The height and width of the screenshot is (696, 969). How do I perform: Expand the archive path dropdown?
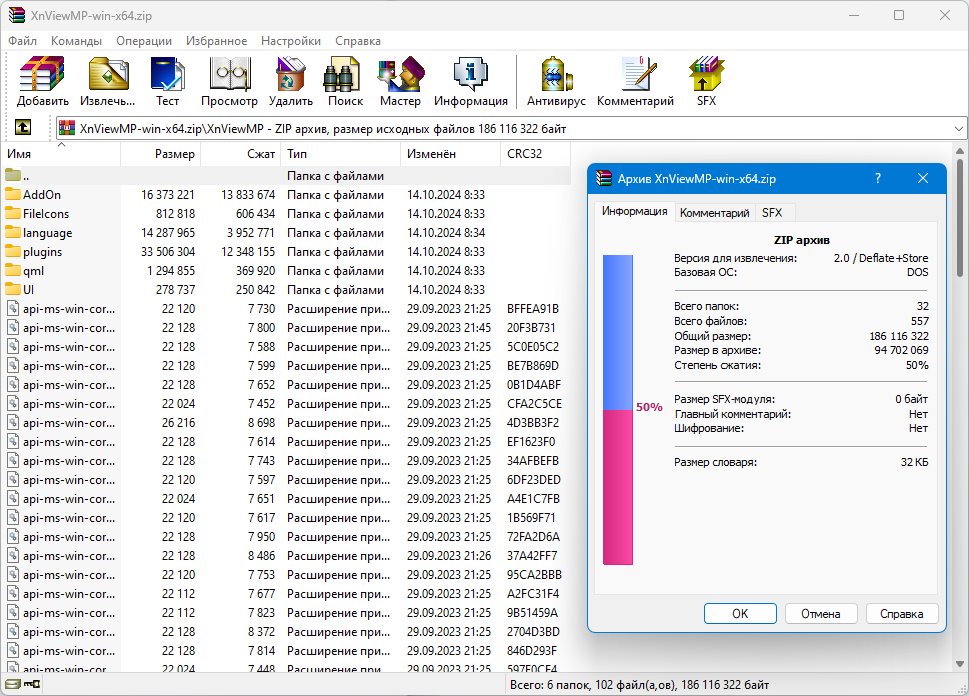958,129
